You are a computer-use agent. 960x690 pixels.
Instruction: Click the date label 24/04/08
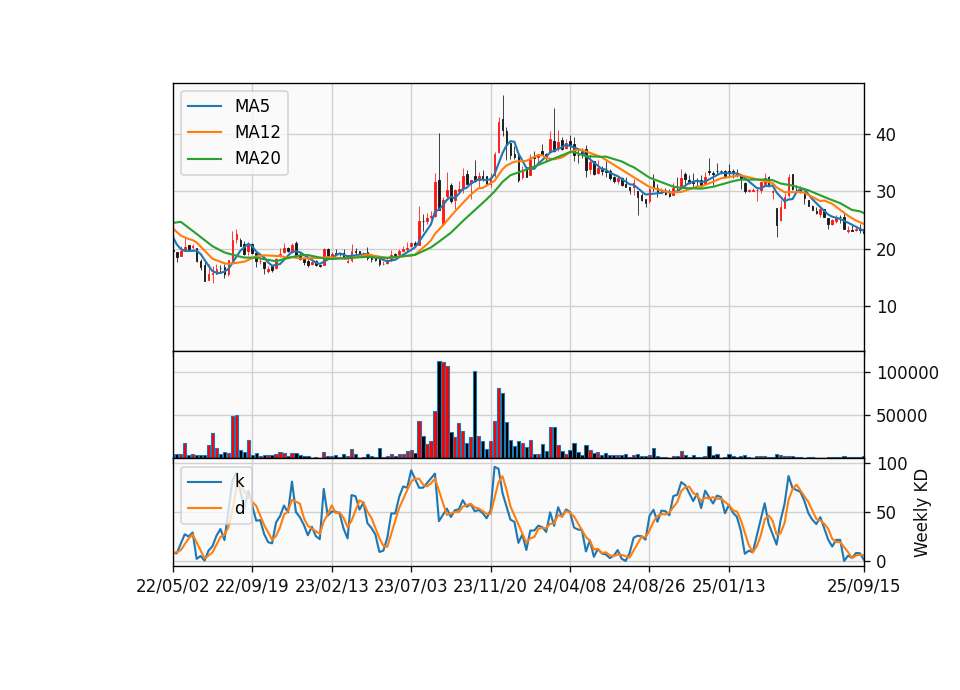pyautogui.click(x=569, y=586)
